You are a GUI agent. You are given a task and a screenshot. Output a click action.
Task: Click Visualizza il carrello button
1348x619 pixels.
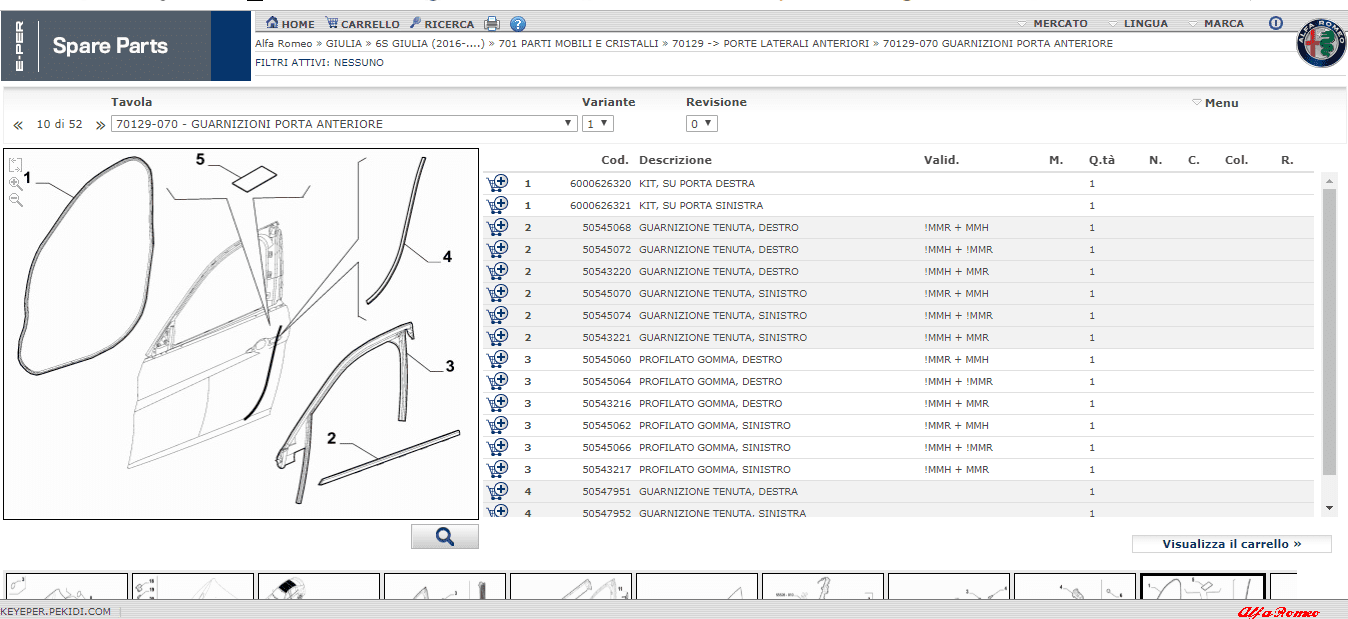click(1231, 544)
